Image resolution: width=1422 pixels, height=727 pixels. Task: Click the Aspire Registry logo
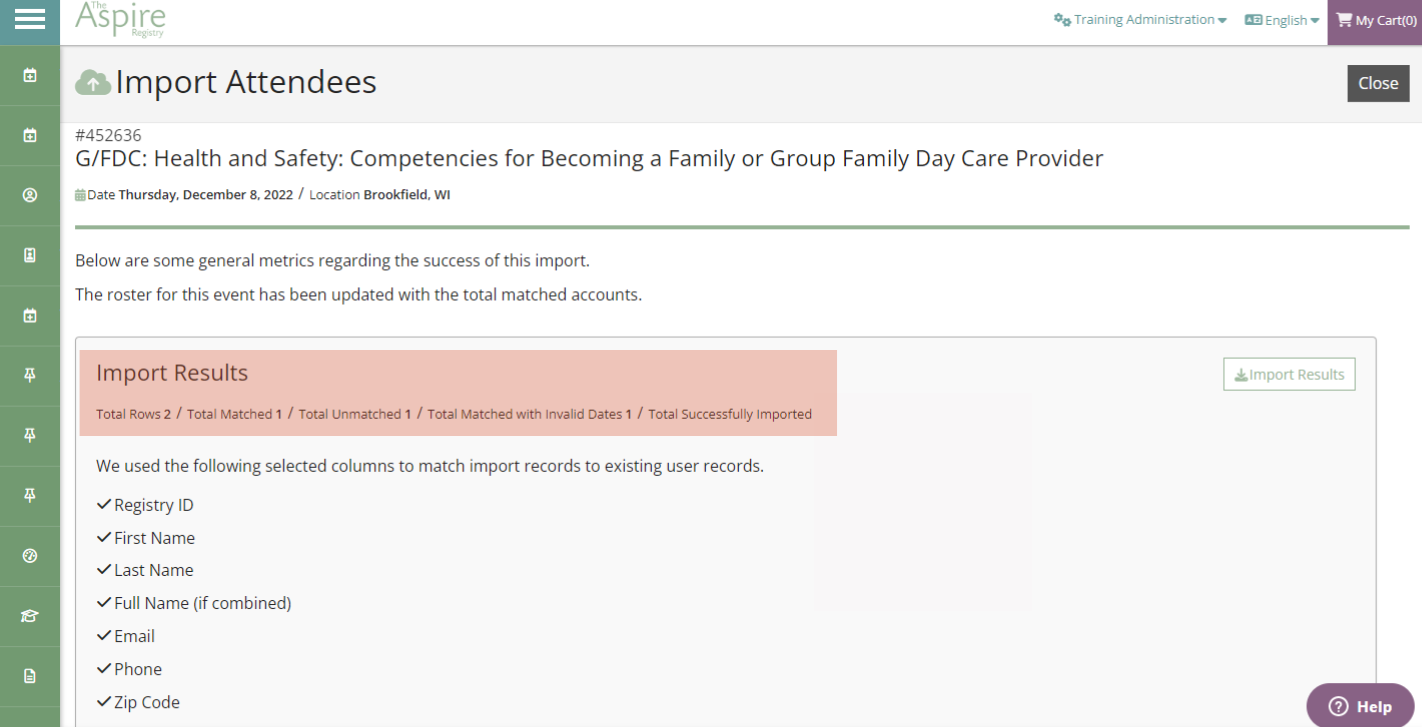click(120, 20)
